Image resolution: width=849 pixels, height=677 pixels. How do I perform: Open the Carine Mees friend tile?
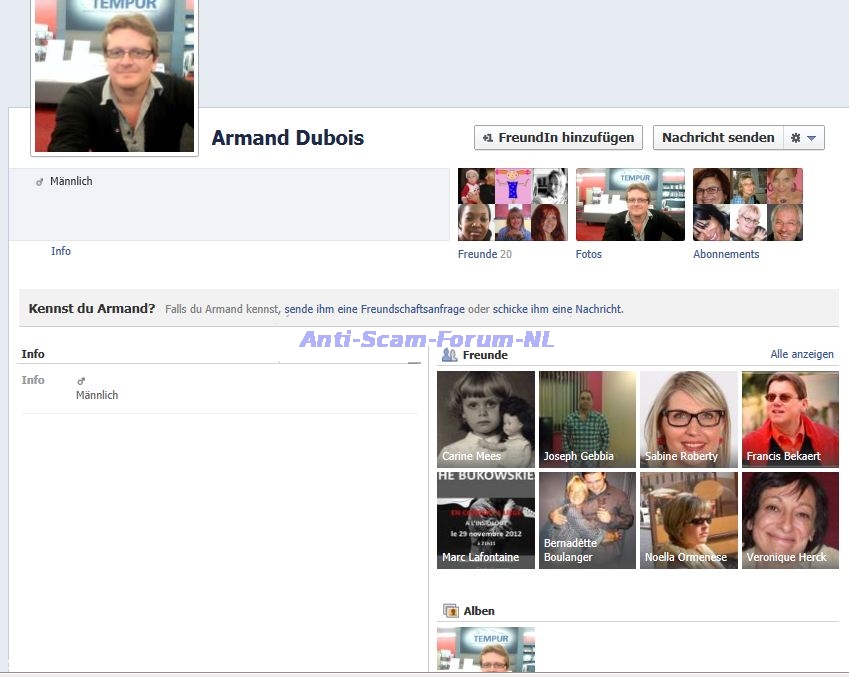(486, 419)
